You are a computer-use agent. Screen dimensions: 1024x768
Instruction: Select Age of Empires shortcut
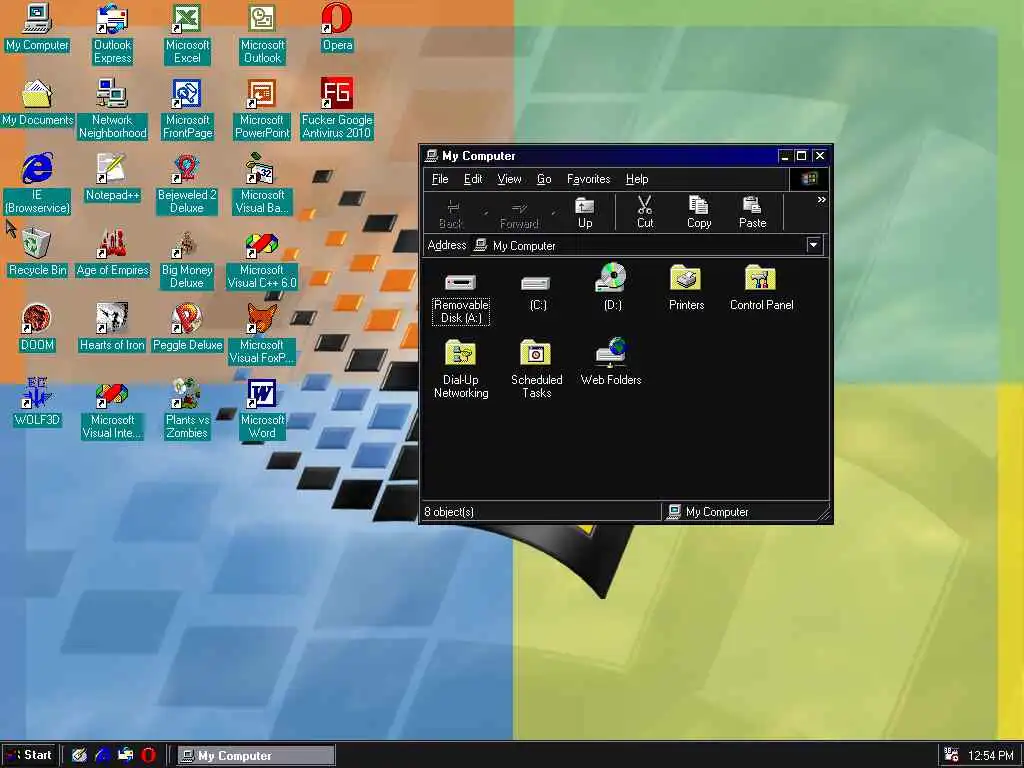pos(112,253)
